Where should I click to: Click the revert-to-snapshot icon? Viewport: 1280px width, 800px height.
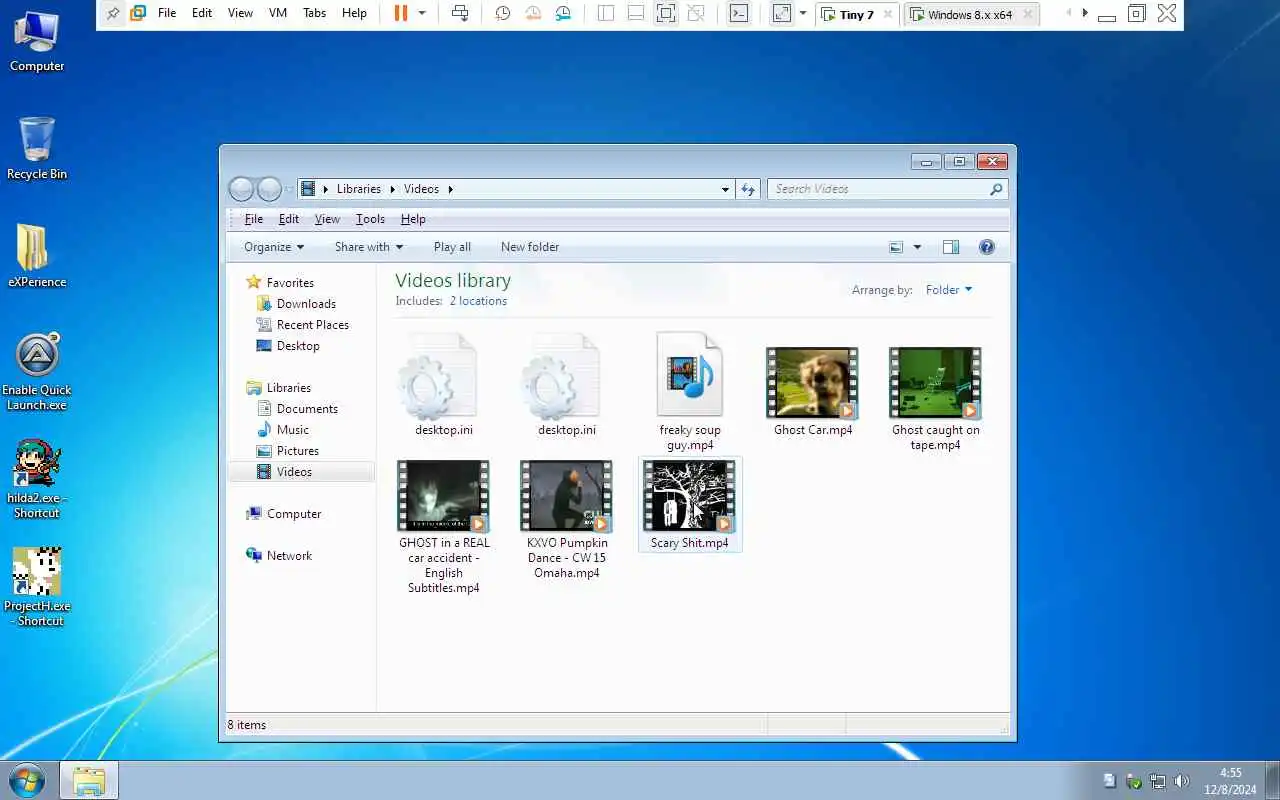click(x=533, y=13)
